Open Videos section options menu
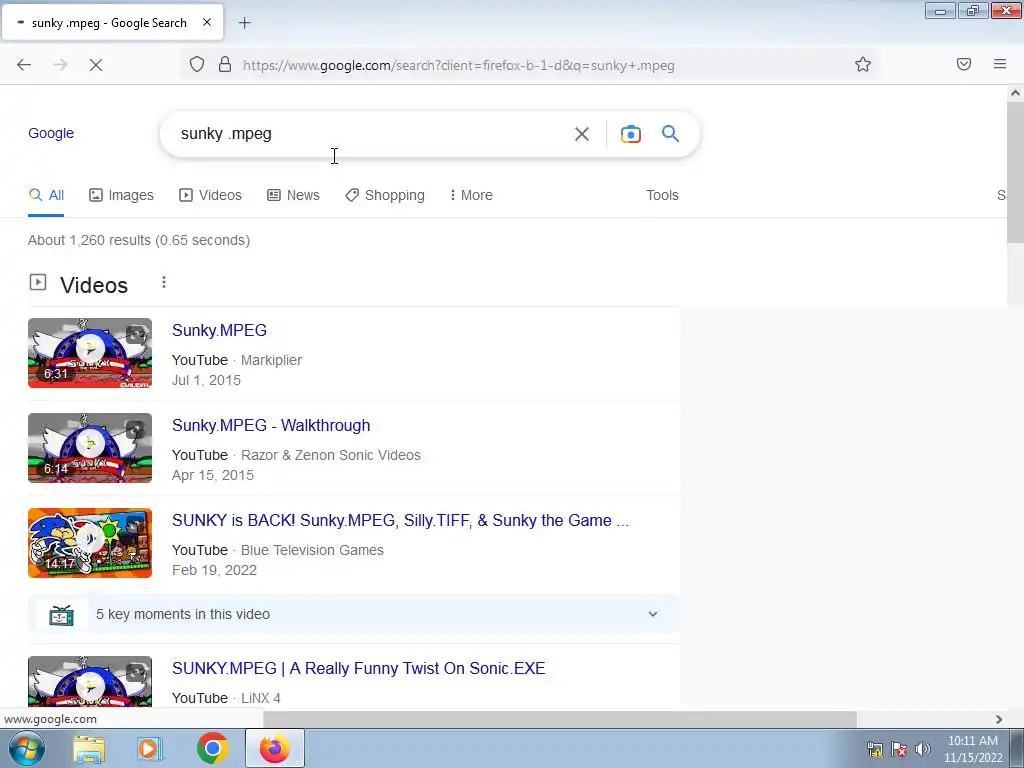1024x768 pixels. [x=164, y=282]
